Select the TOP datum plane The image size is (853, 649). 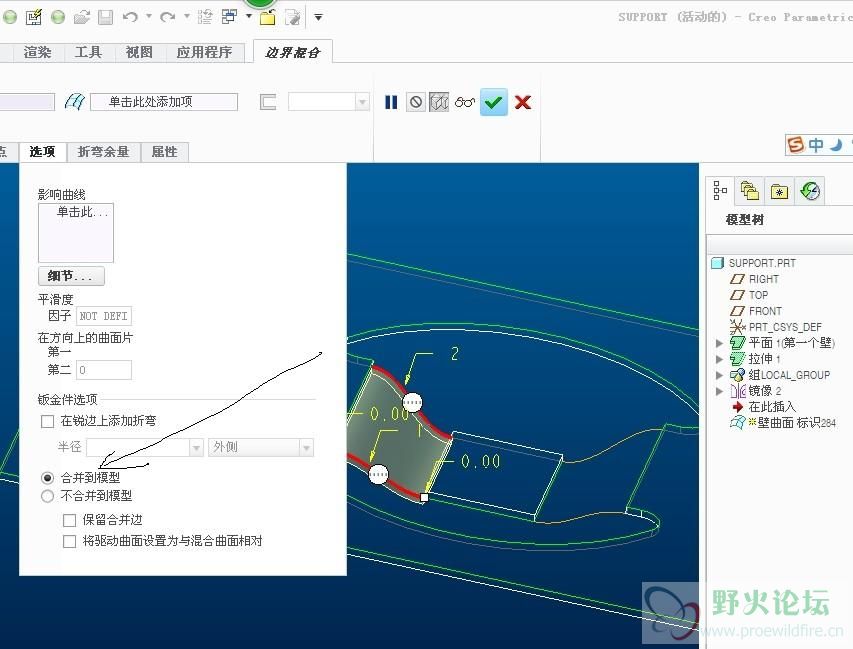pyautogui.click(x=749, y=295)
